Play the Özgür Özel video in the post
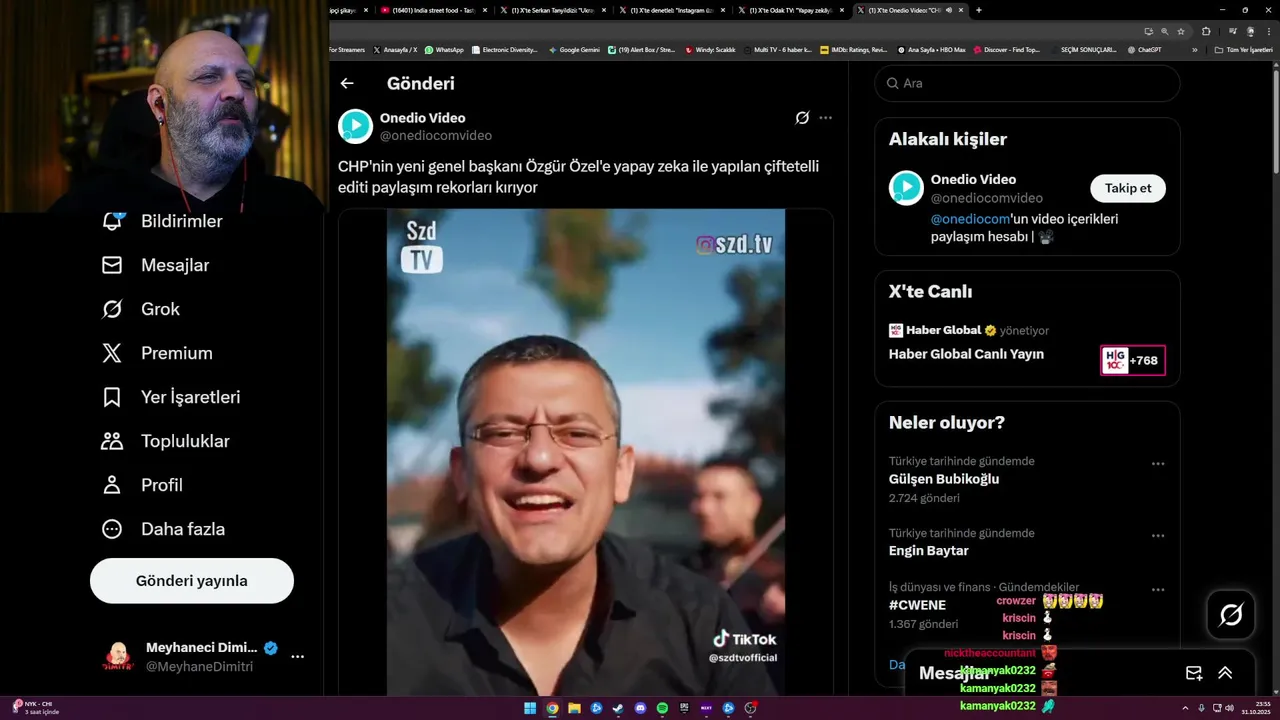Screen dimensions: 1280x720 pos(586,452)
